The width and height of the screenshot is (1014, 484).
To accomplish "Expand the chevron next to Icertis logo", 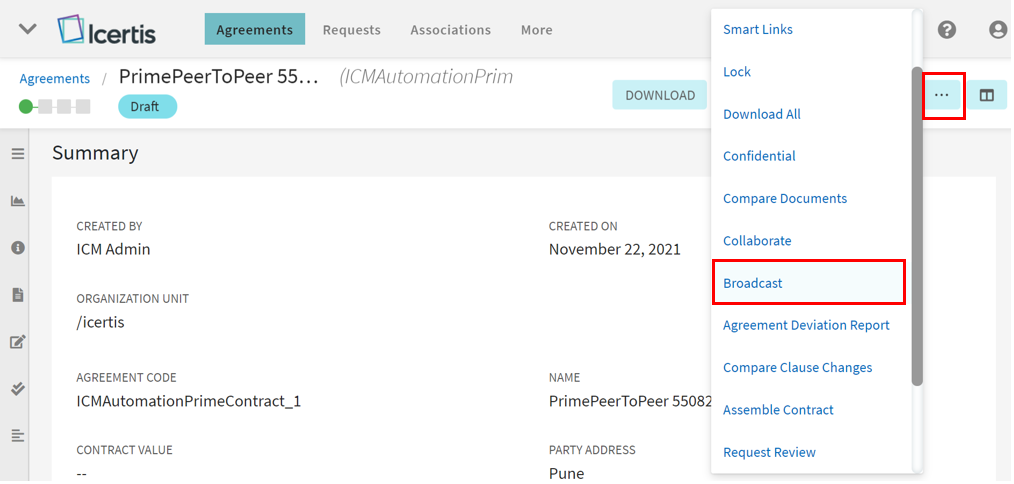I will (28, 29).
